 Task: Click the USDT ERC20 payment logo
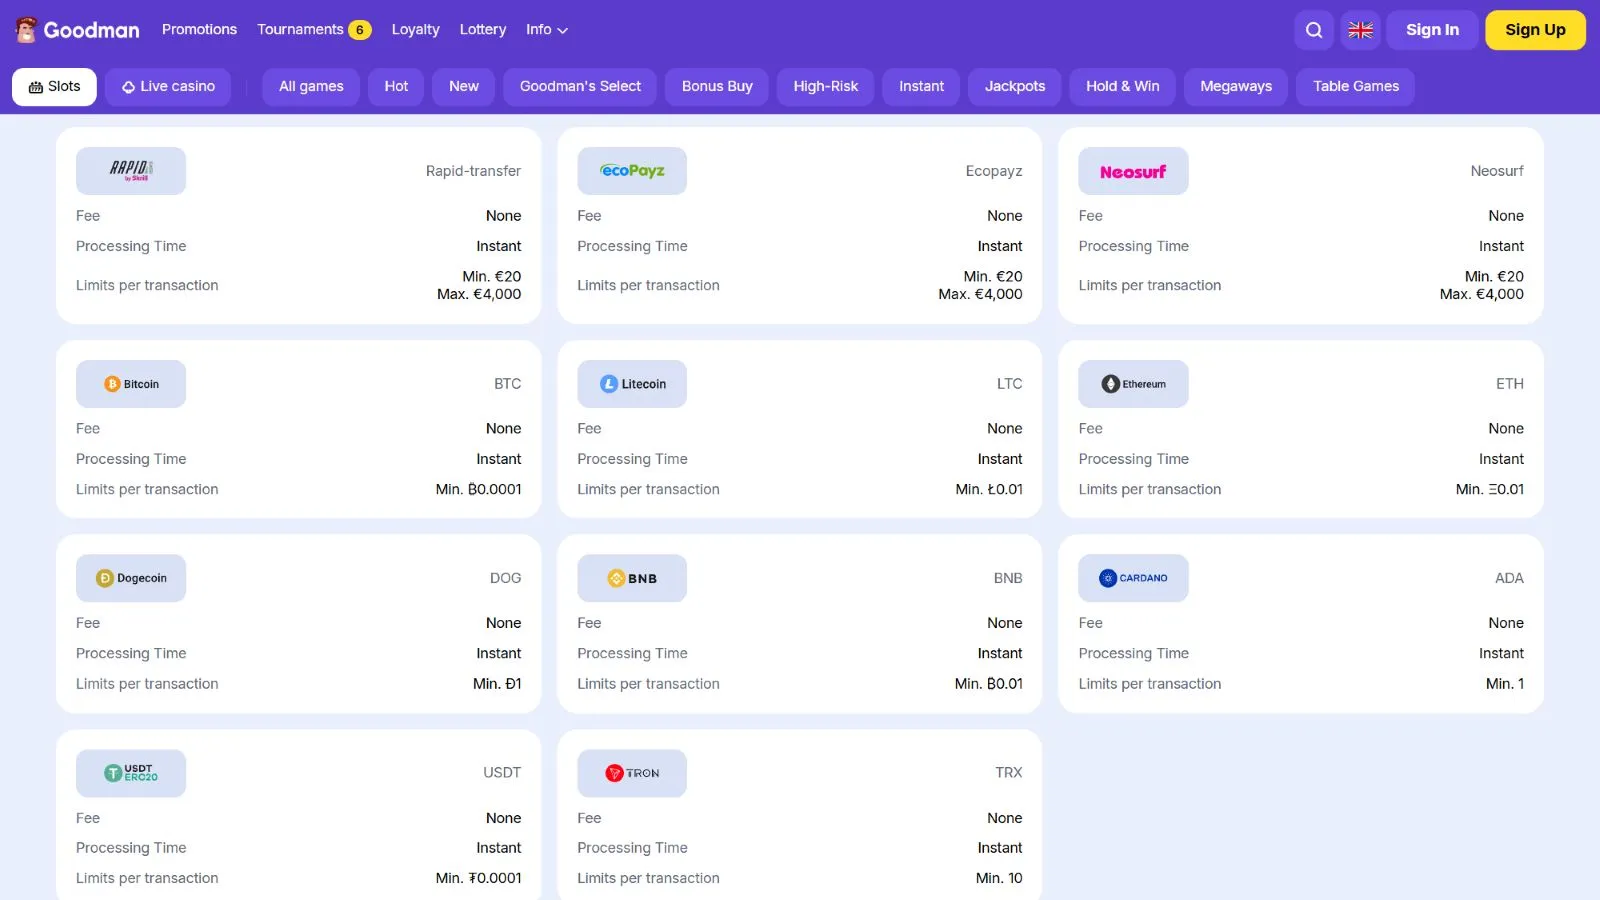[x=131, y=773]
